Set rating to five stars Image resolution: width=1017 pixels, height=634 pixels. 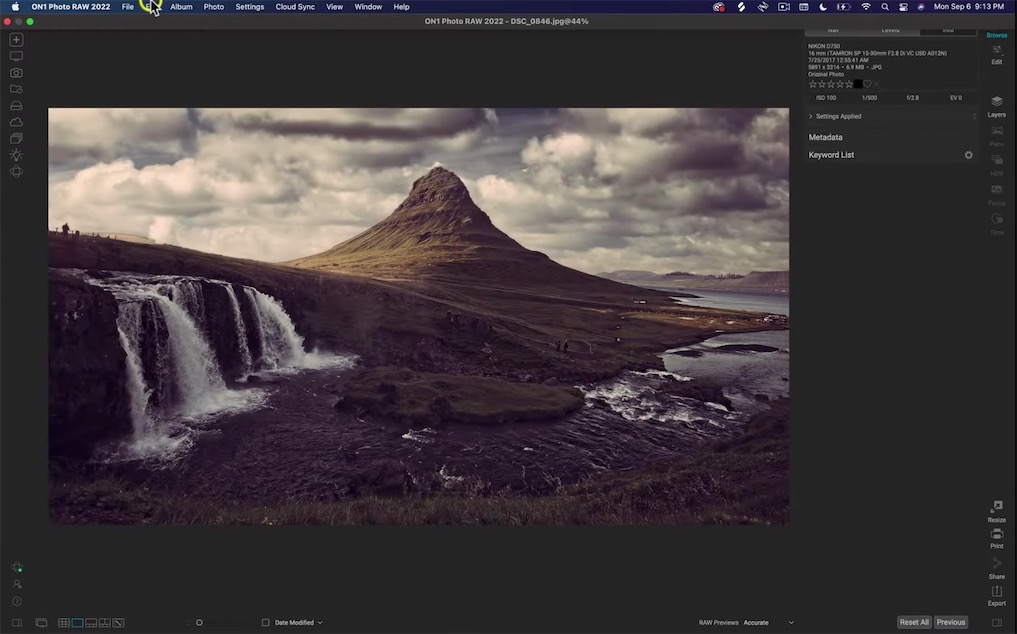pyautogui.click(x=849, y=84)
